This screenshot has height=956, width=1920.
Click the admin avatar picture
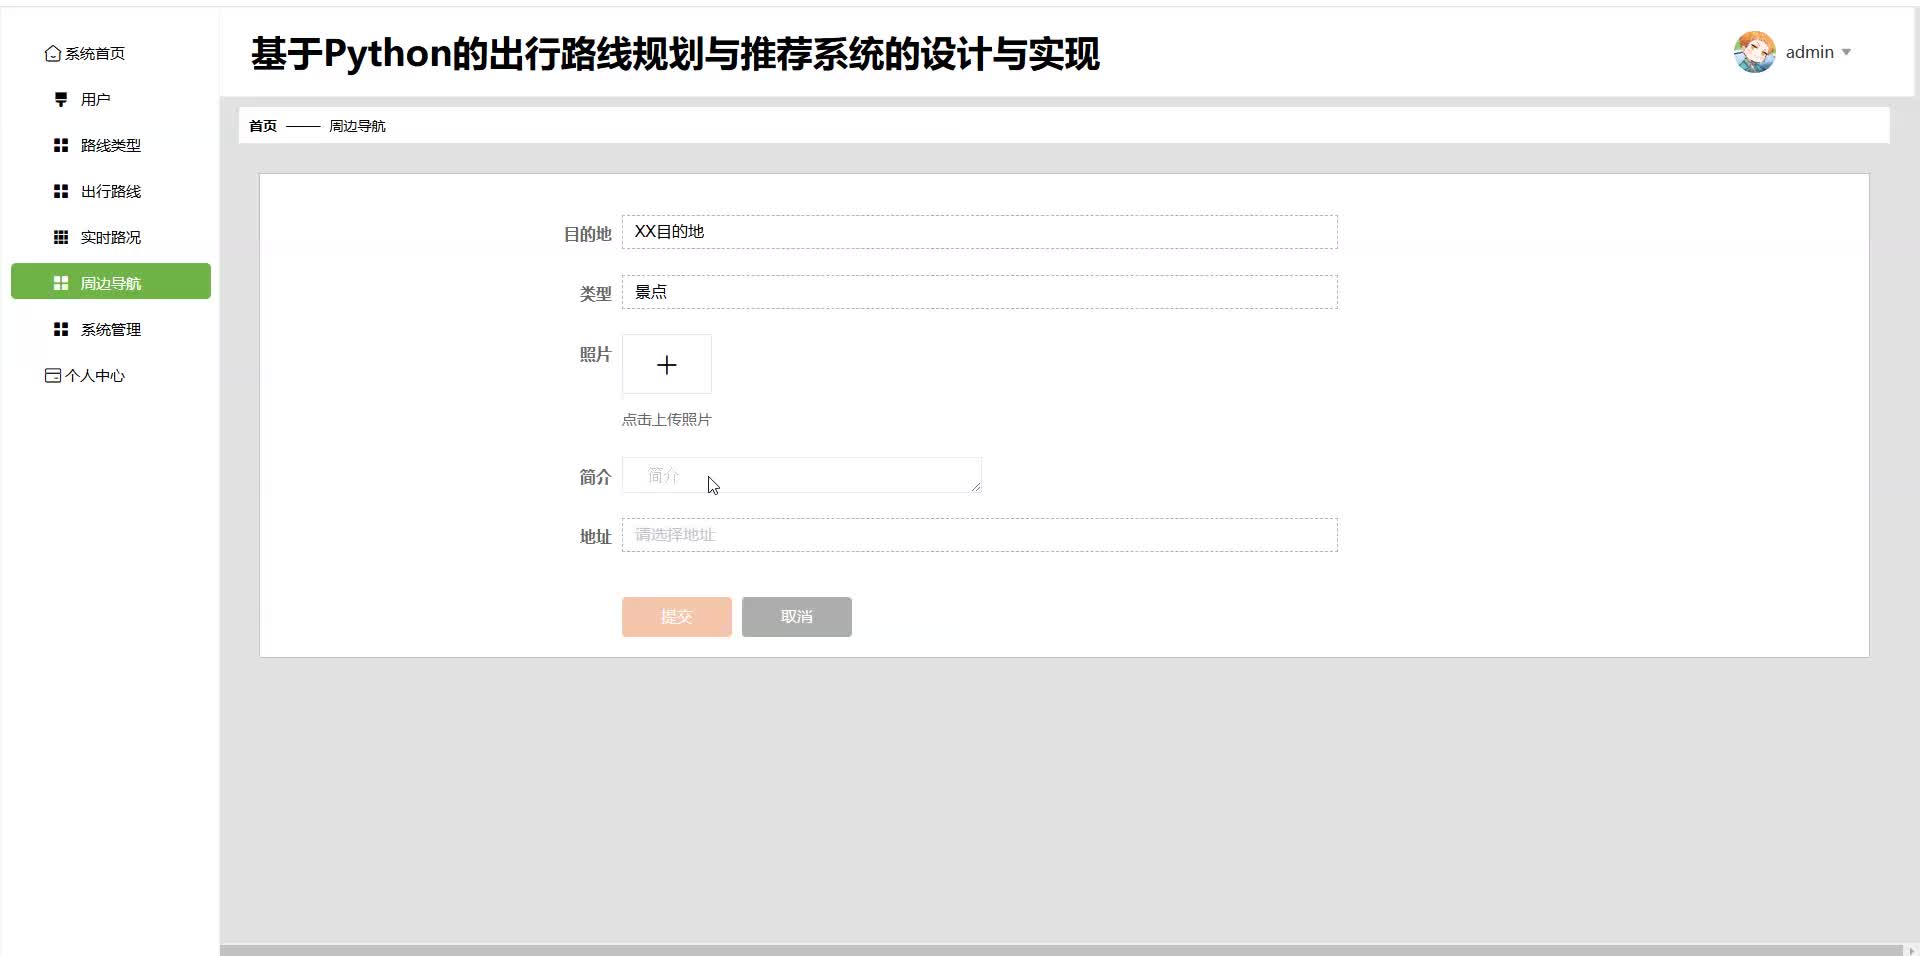pos(1754,51)
